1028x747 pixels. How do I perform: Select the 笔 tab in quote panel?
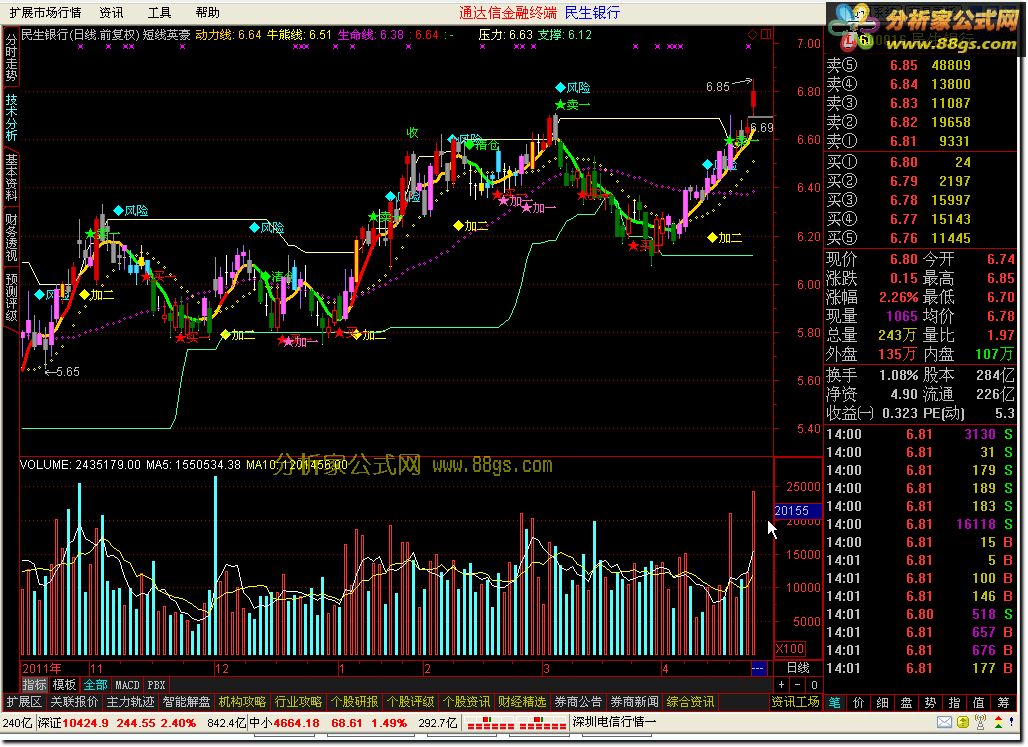(x=835, y=702)
